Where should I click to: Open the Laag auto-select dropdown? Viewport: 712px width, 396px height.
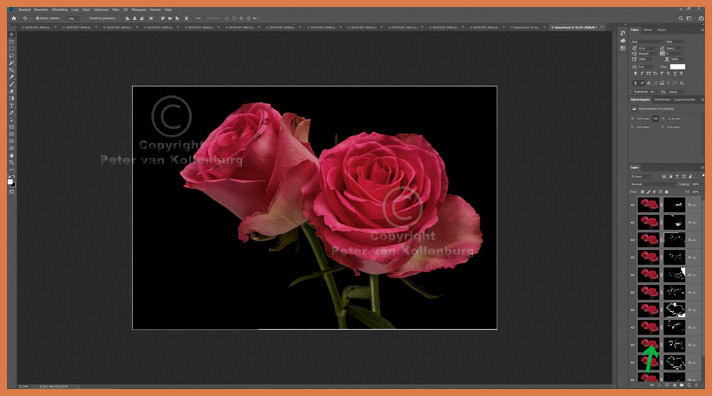(73, 18)
